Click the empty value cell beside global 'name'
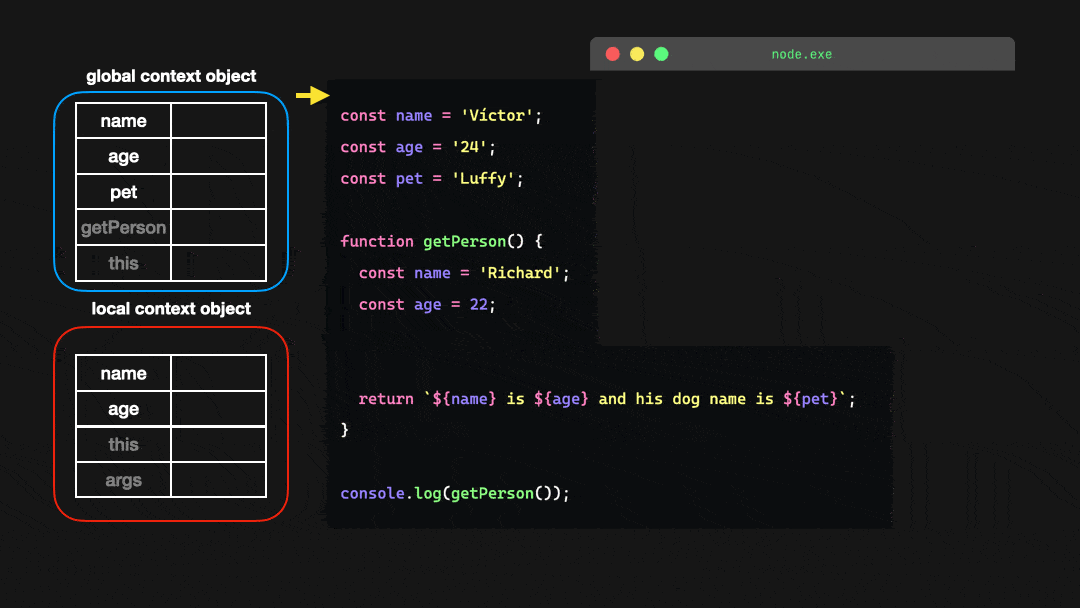Image resolution: width=1080 pixels, height=608 pixels. [x=218, y=120]
